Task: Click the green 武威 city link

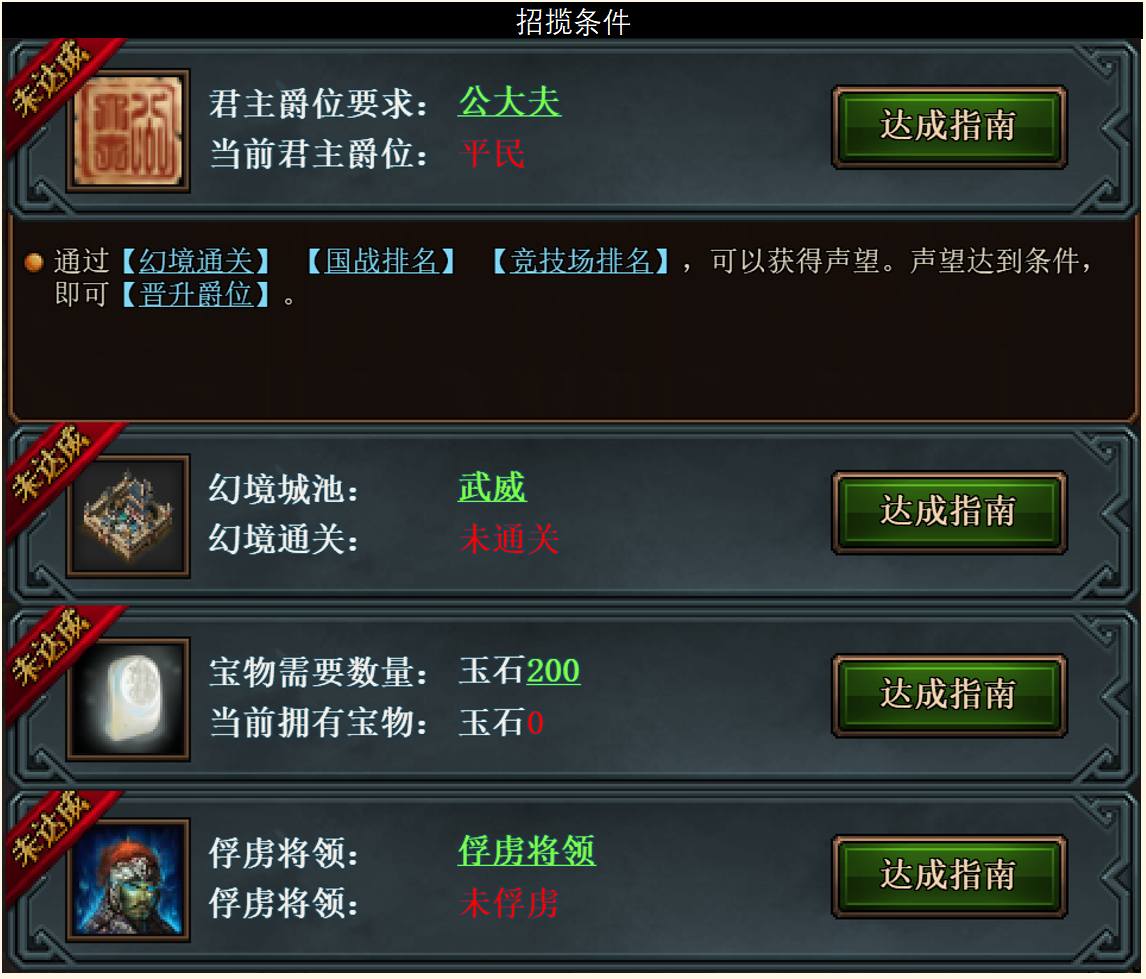Action: [492, 487]
